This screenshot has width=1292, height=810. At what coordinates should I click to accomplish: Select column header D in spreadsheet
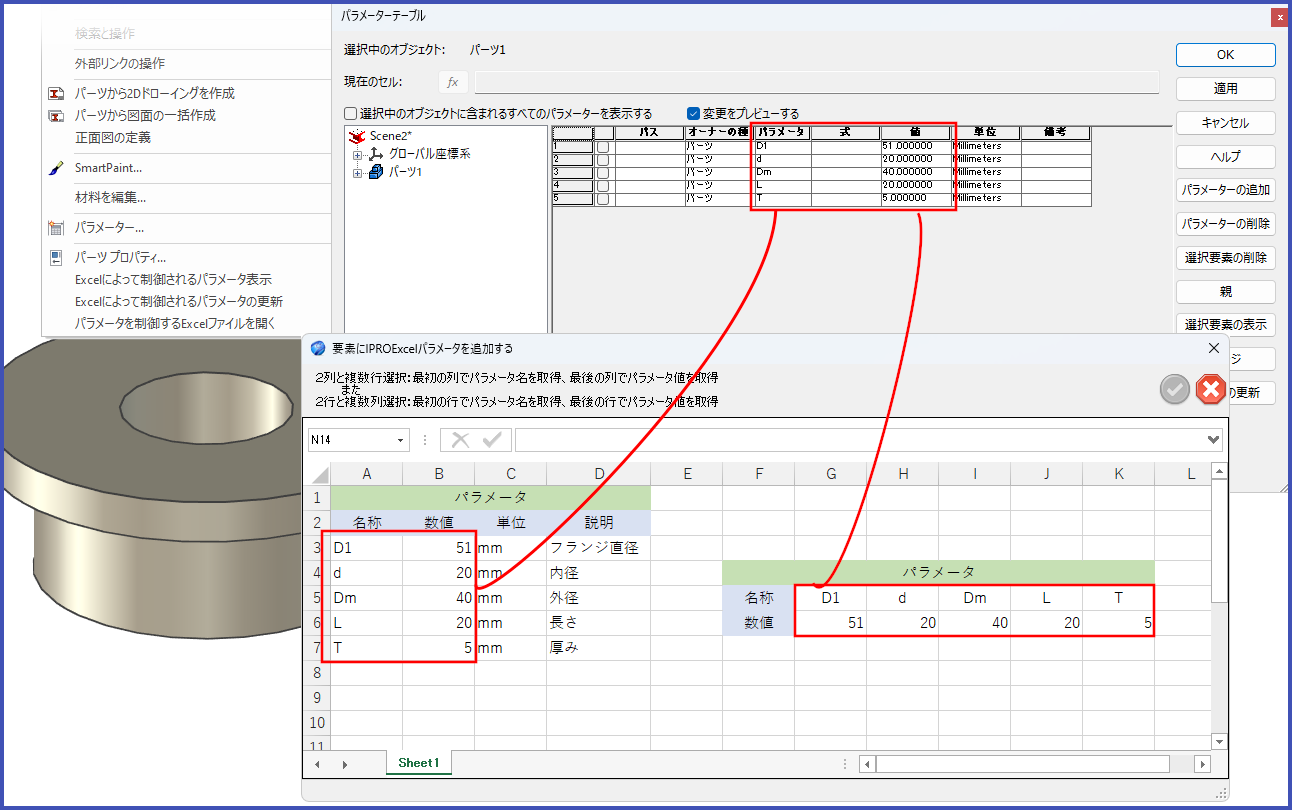(598, 474)
